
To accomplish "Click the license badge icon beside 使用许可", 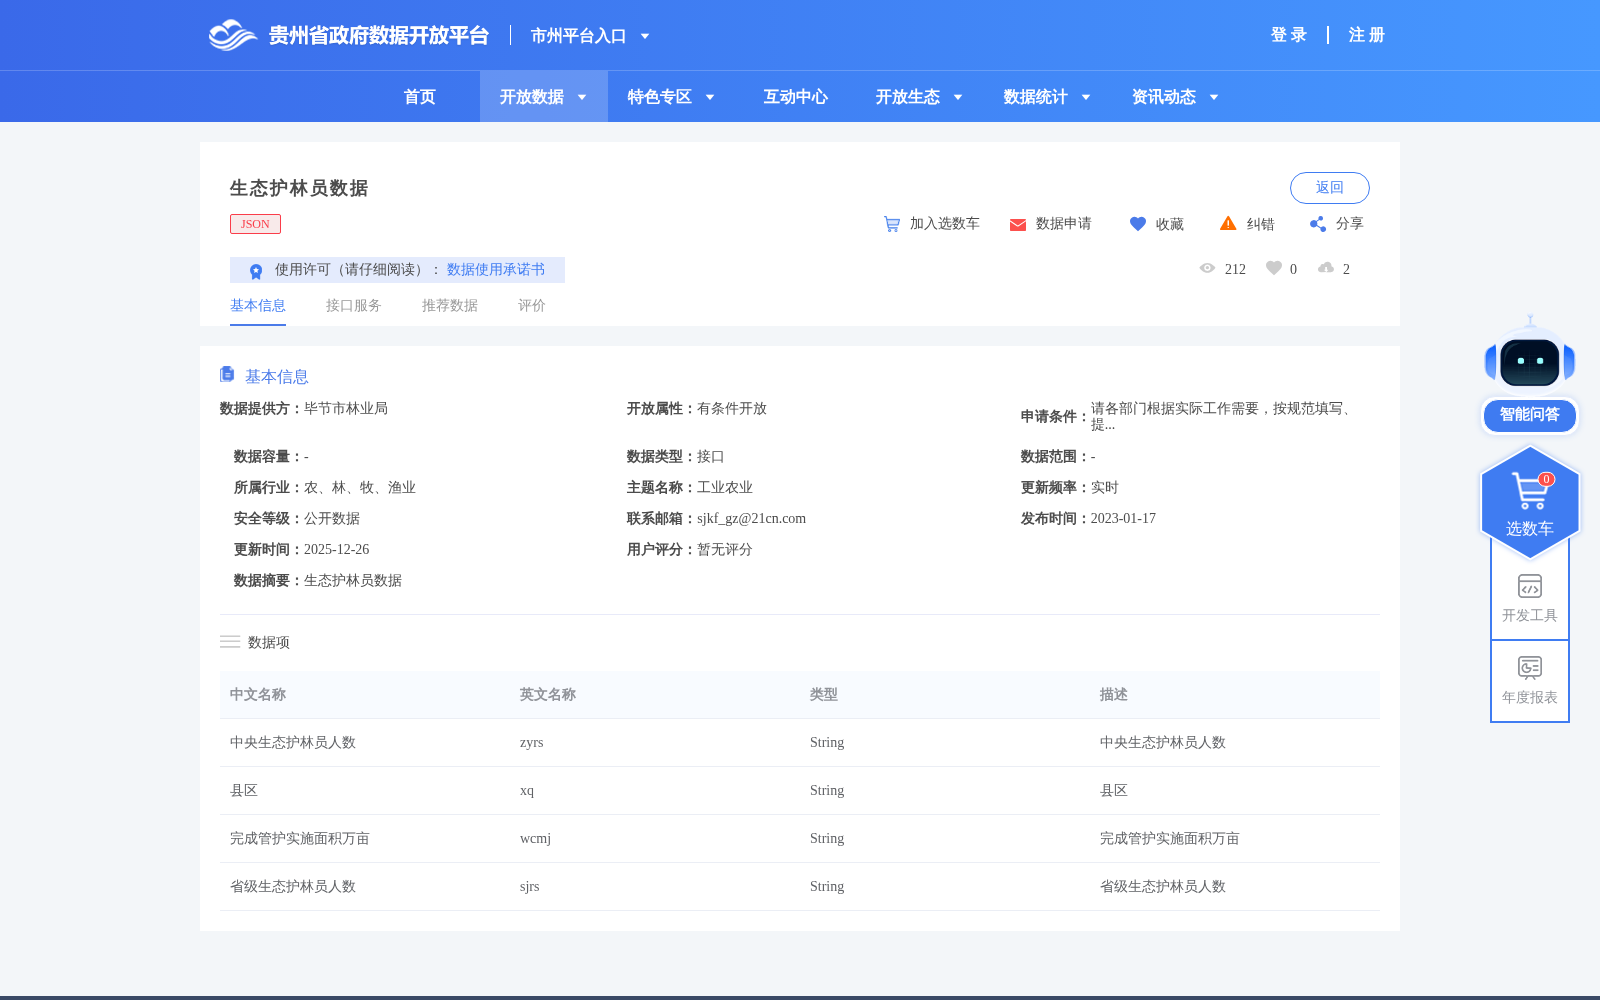I will [x=256, y=271].
